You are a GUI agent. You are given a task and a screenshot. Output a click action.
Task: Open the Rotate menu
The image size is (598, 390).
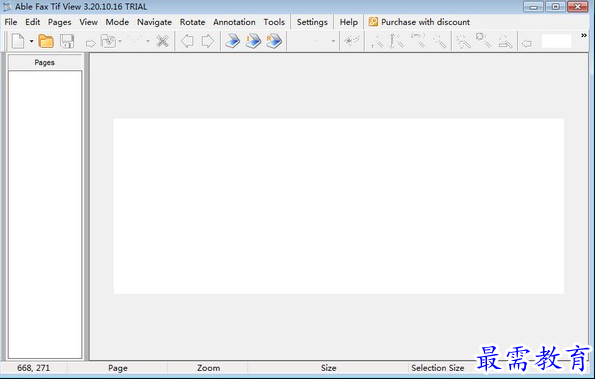tap(192, 22)
